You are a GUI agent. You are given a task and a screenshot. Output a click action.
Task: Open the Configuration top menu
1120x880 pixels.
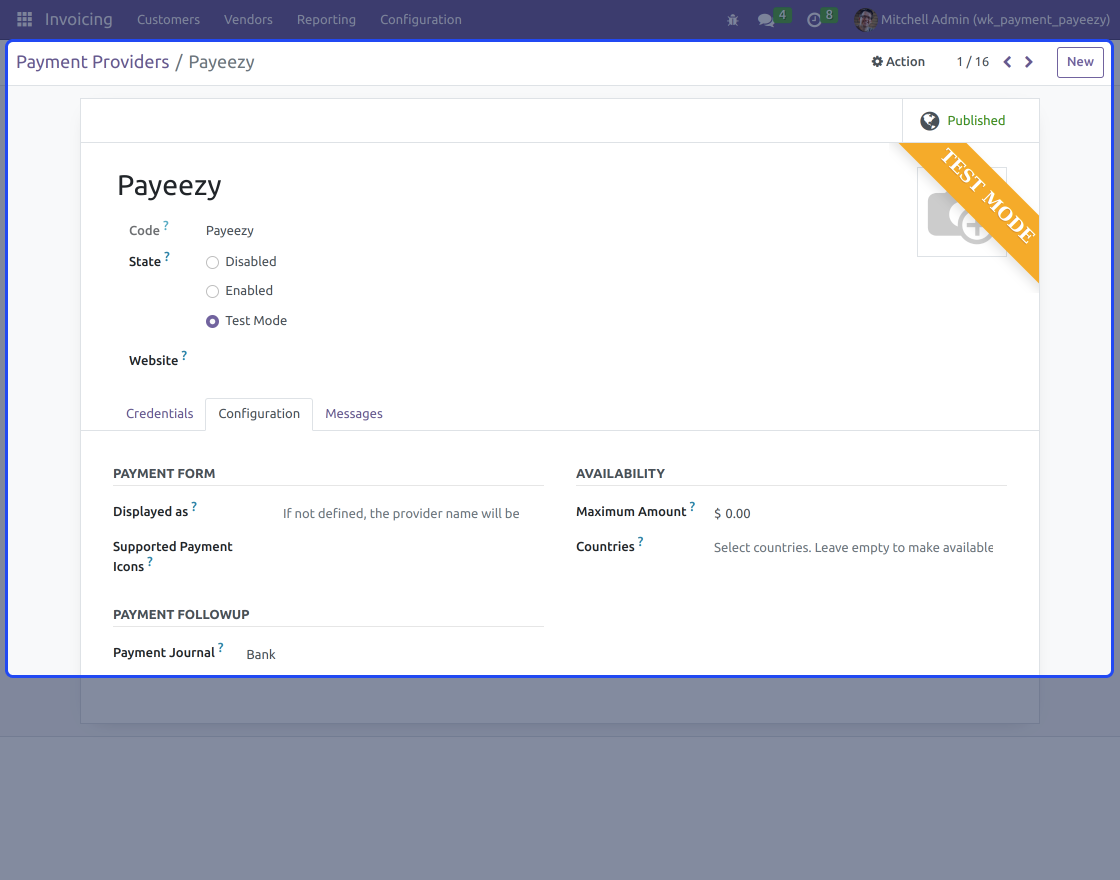(x=421, y=20)
